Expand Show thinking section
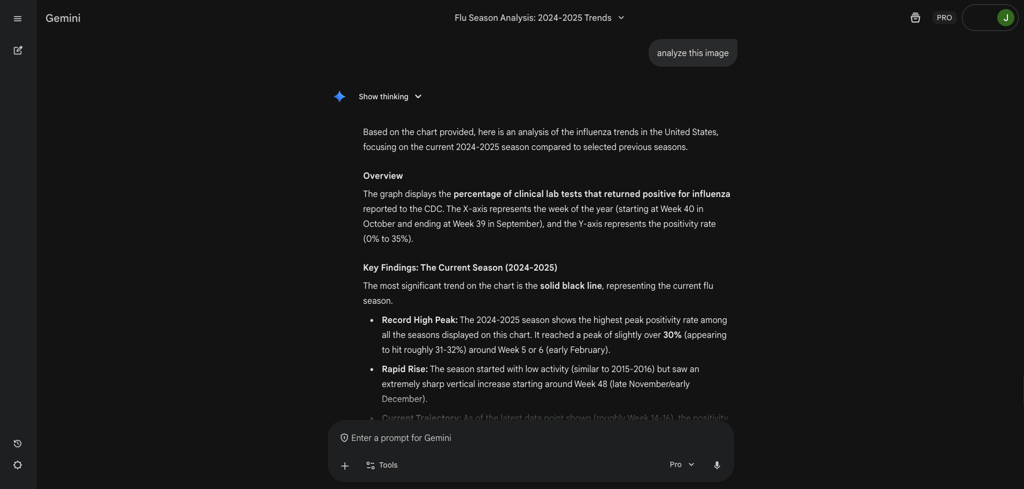 click(x=390, y=97)
